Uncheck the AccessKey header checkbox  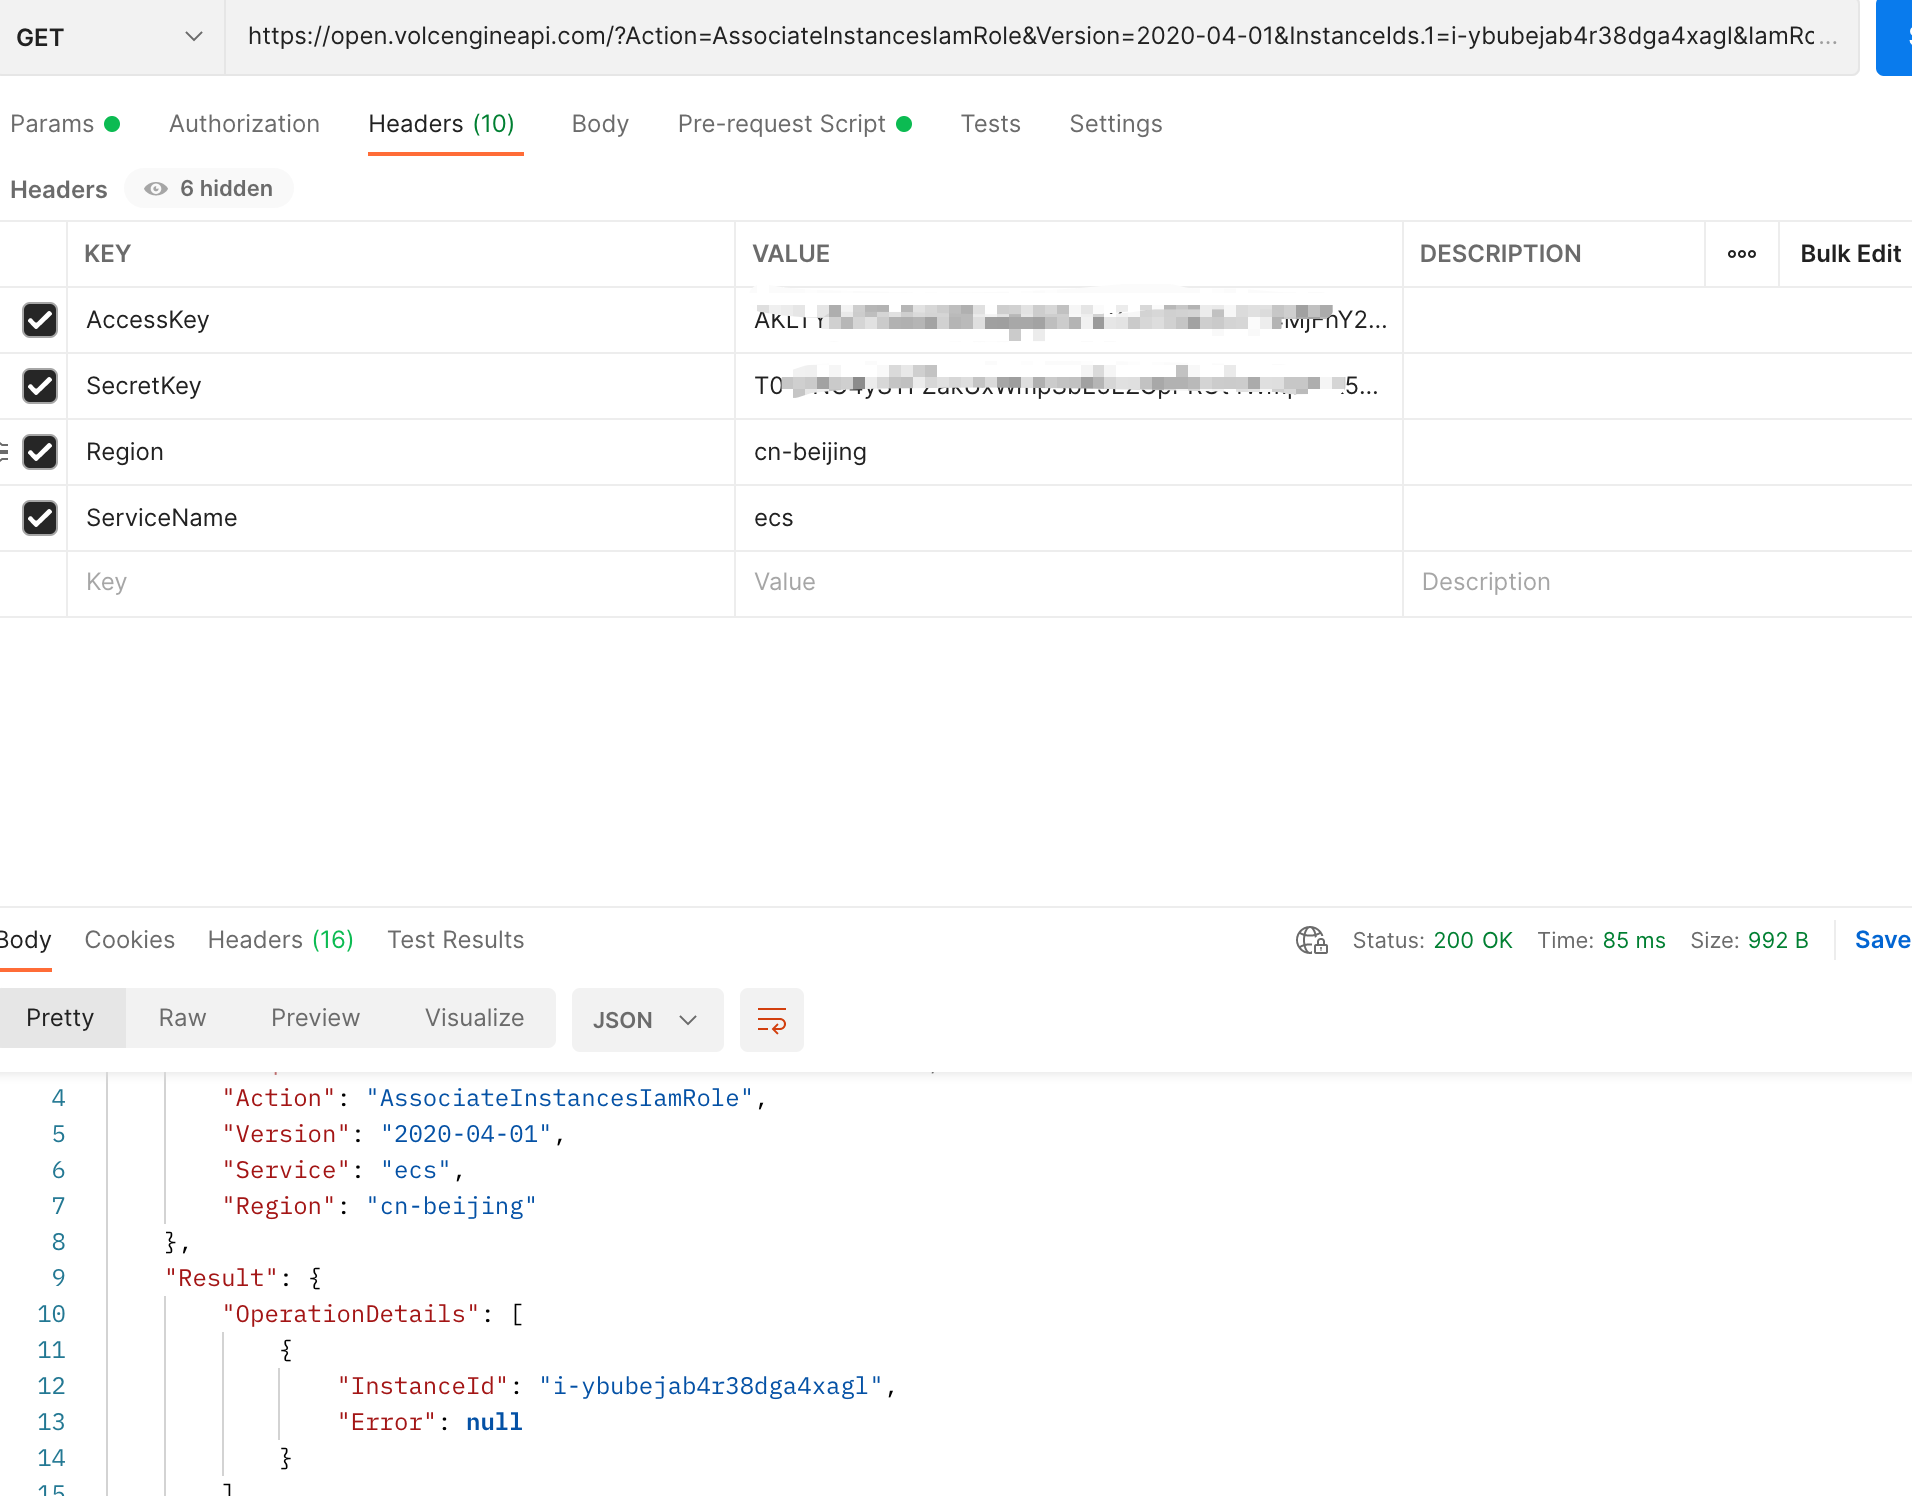click(x=40, y=320)
